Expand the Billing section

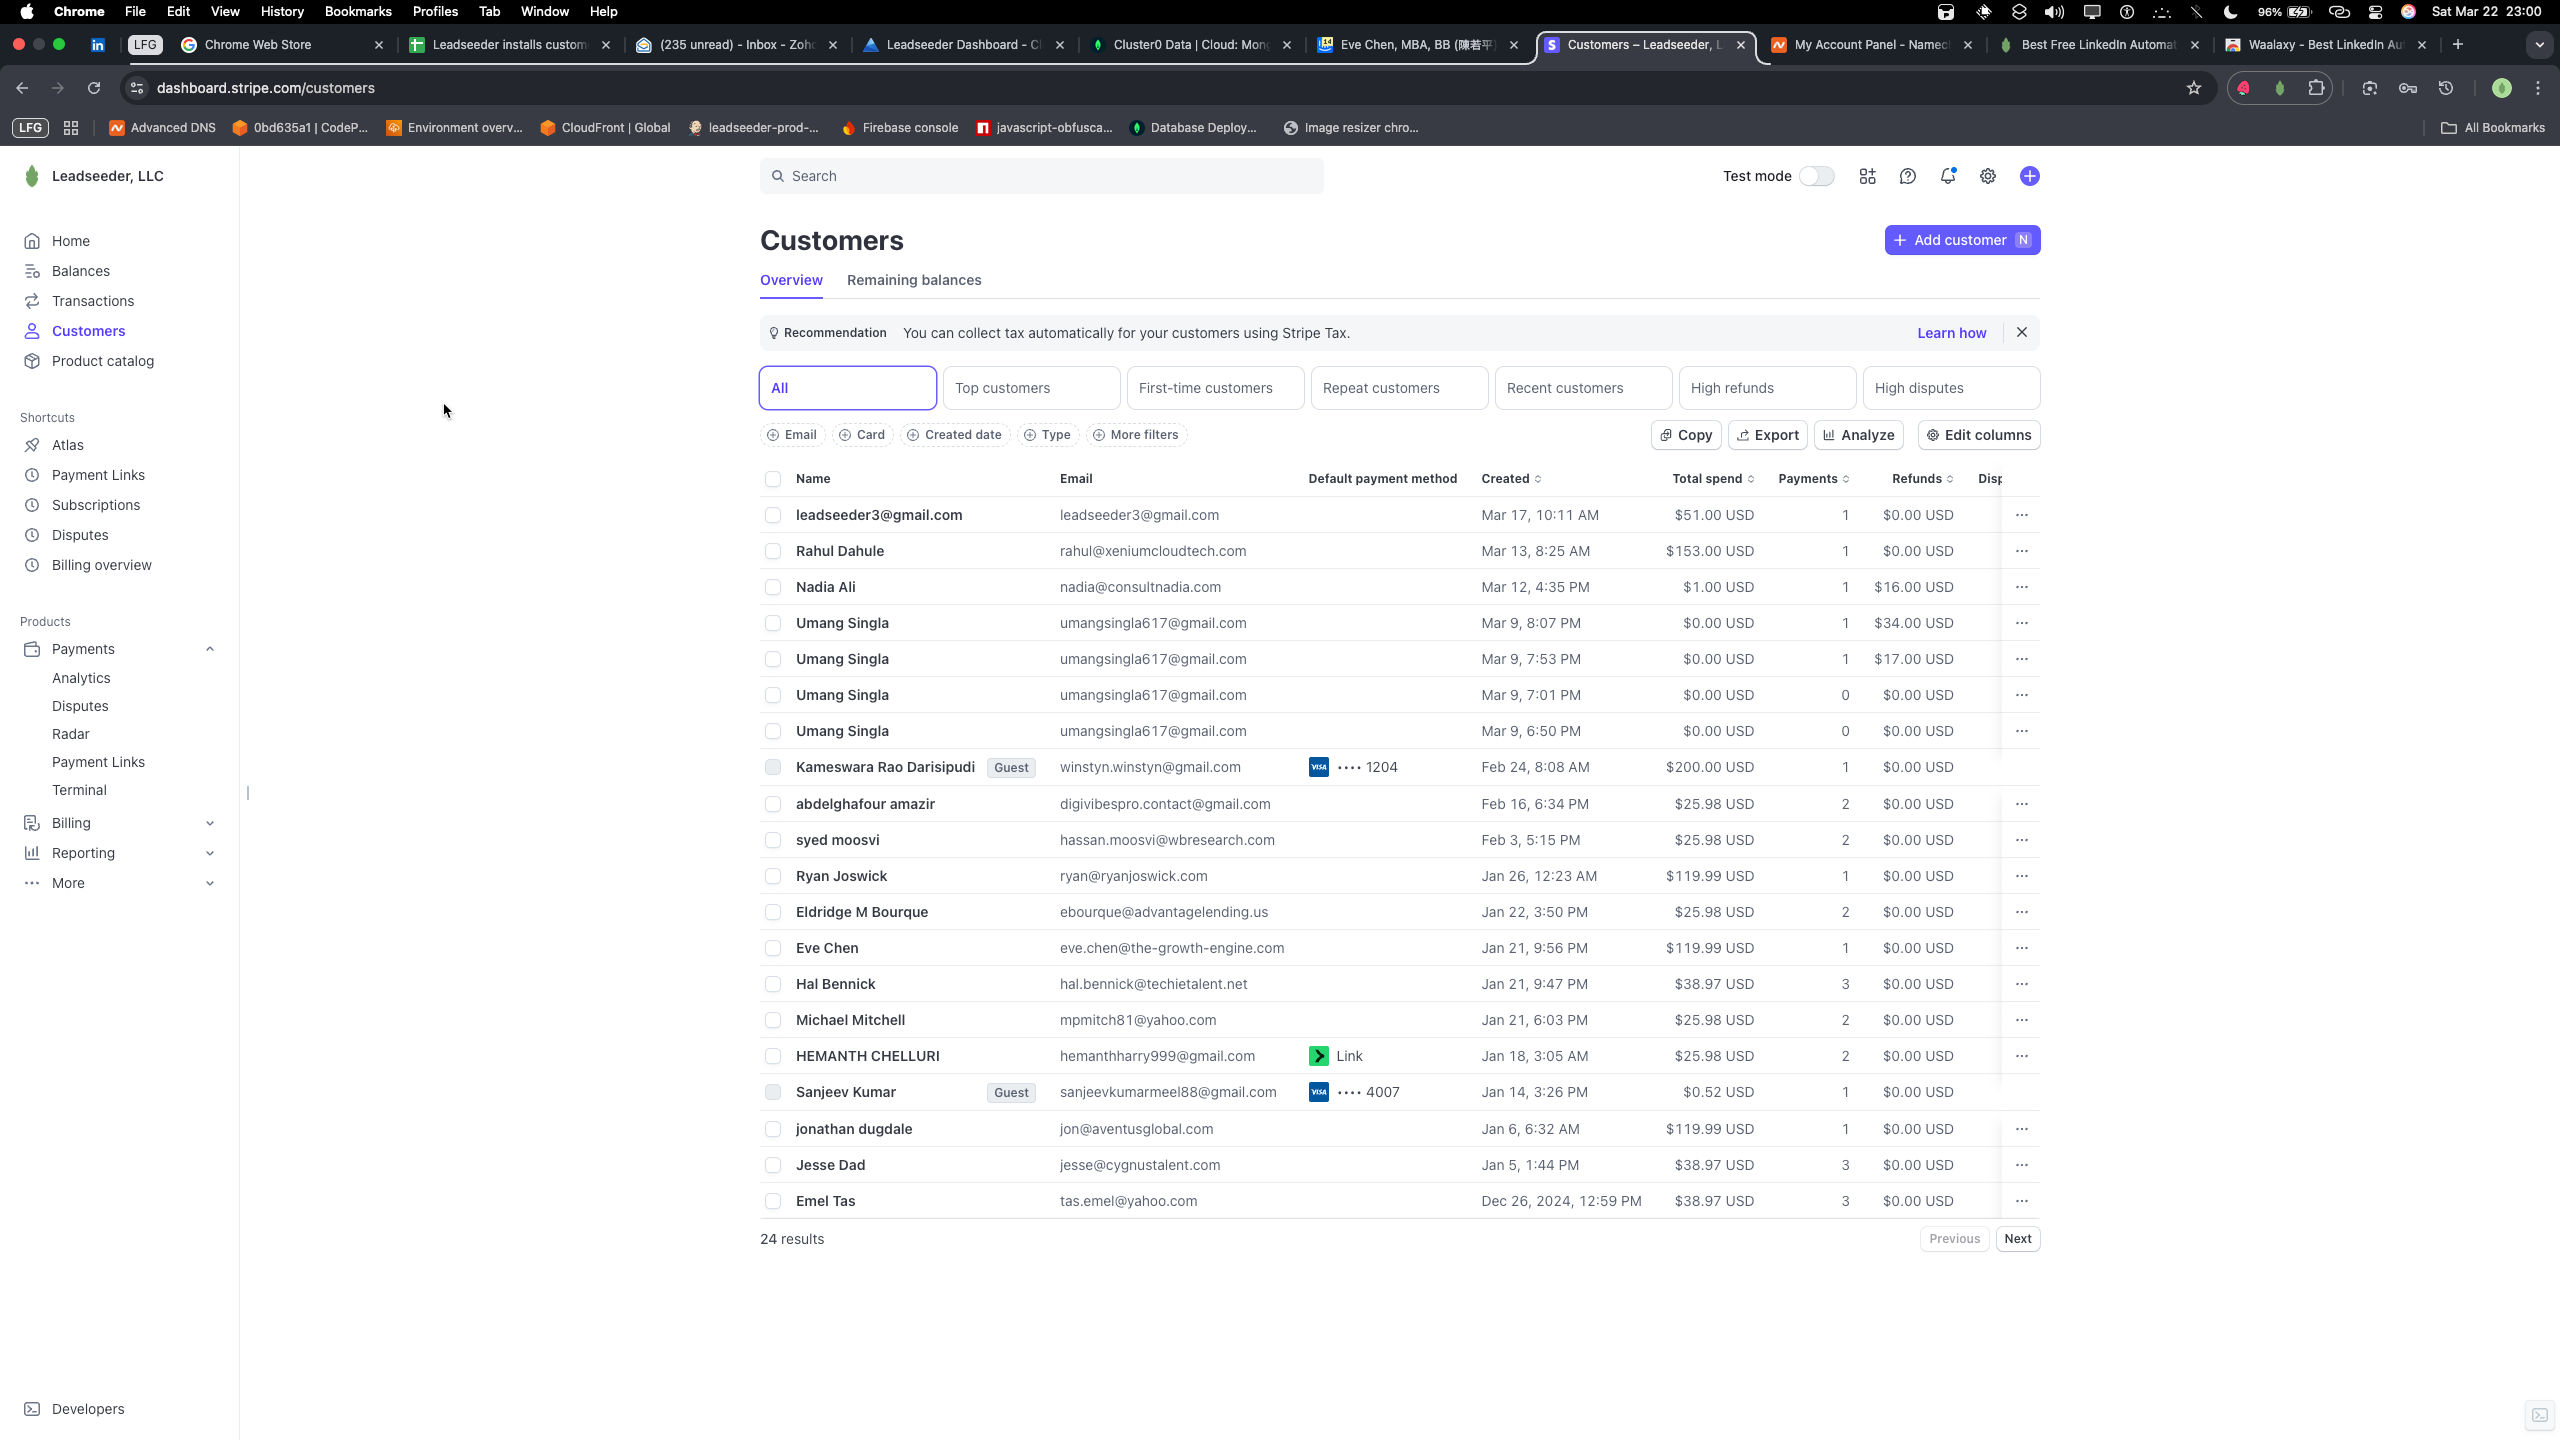[x=120, y=823]
